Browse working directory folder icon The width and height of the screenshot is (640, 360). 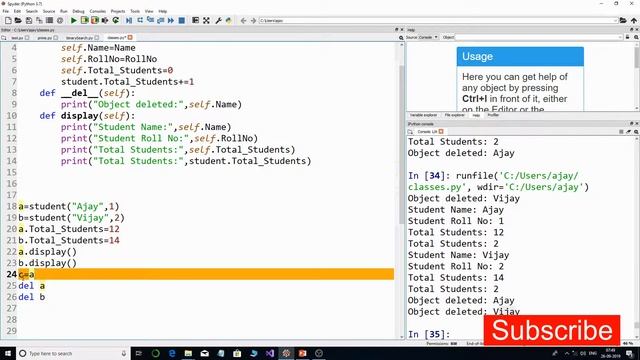click(623, 20)
